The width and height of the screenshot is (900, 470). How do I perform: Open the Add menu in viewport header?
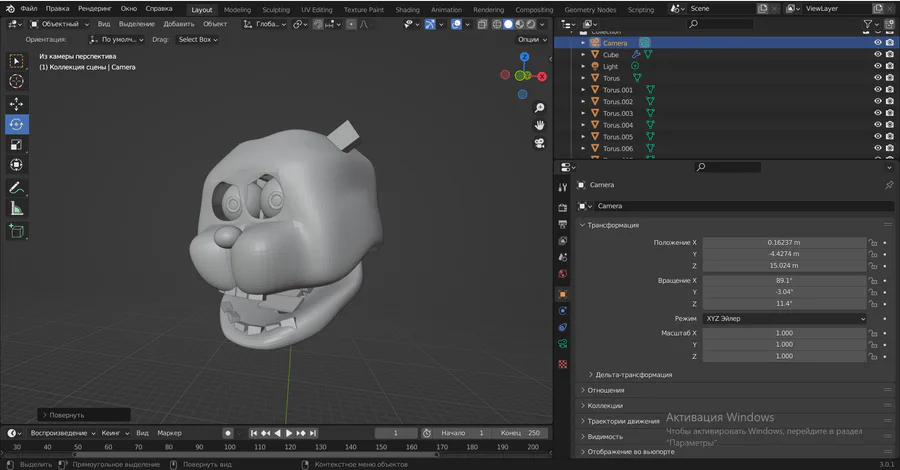pos(179,24)
